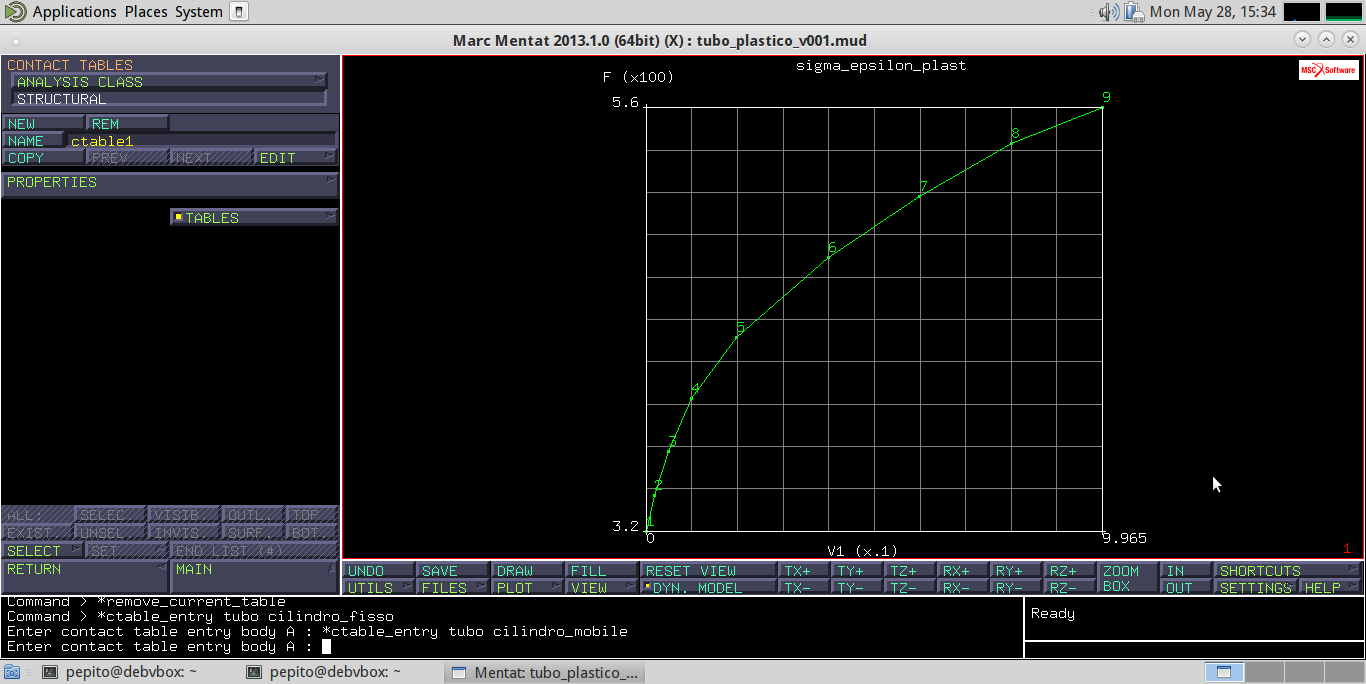Open the Places menu
This screenshot has height=684, width=1366.
click(146, 12)
